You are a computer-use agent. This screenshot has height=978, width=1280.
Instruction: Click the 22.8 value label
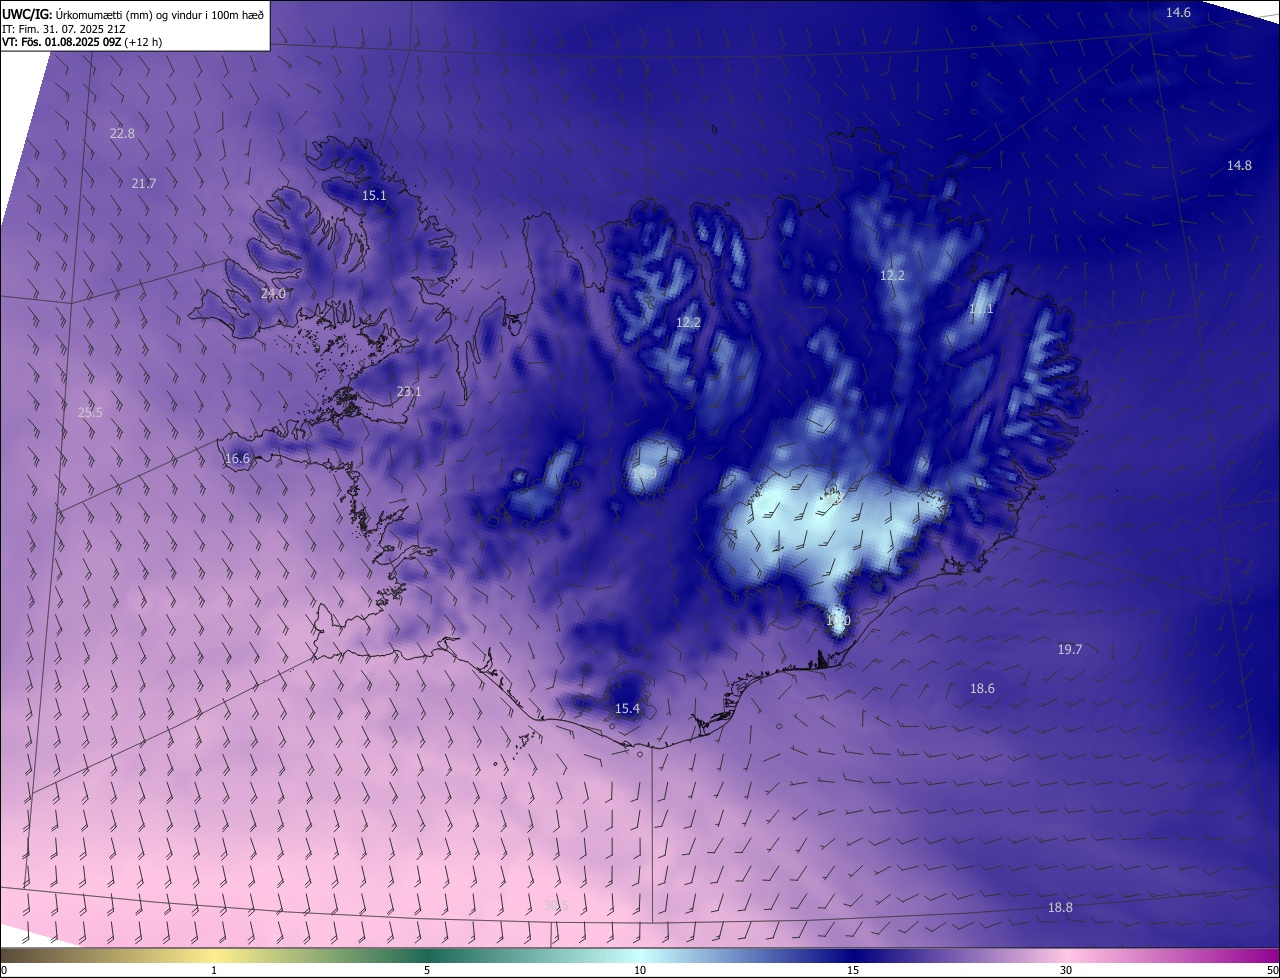pyautogui.click(x=122, y=133)
